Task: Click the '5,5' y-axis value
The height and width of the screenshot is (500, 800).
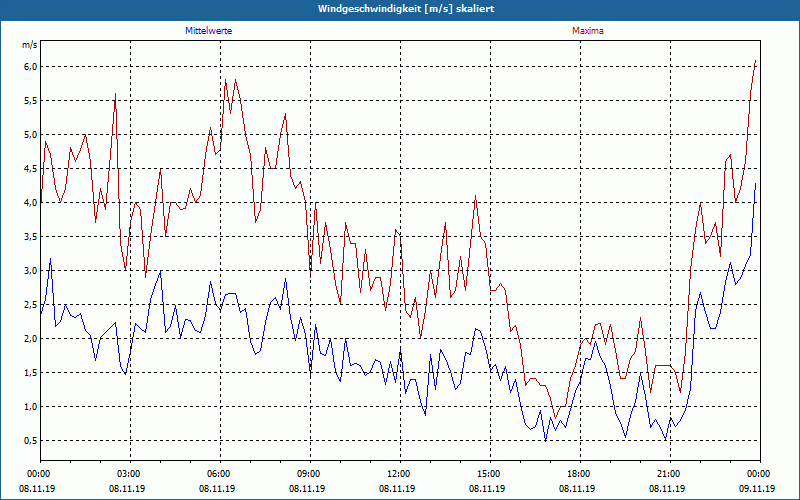Action: point(30,101)
